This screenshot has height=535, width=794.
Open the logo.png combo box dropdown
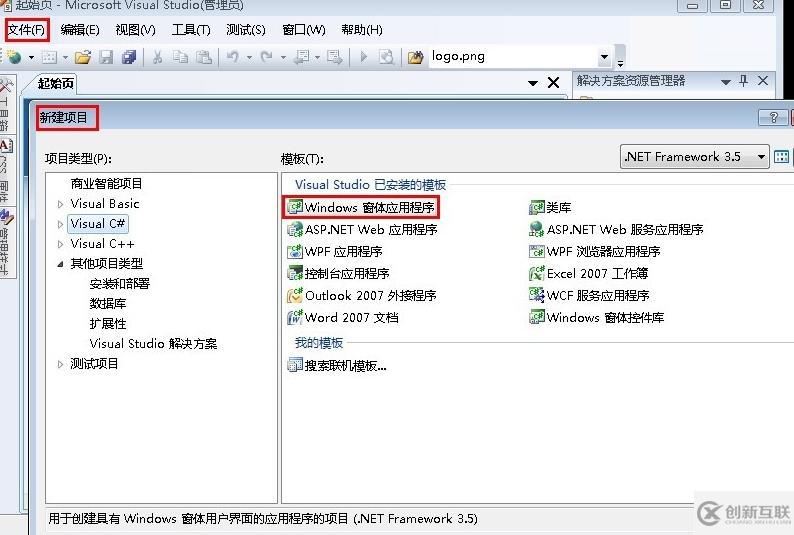coord(604,57)
